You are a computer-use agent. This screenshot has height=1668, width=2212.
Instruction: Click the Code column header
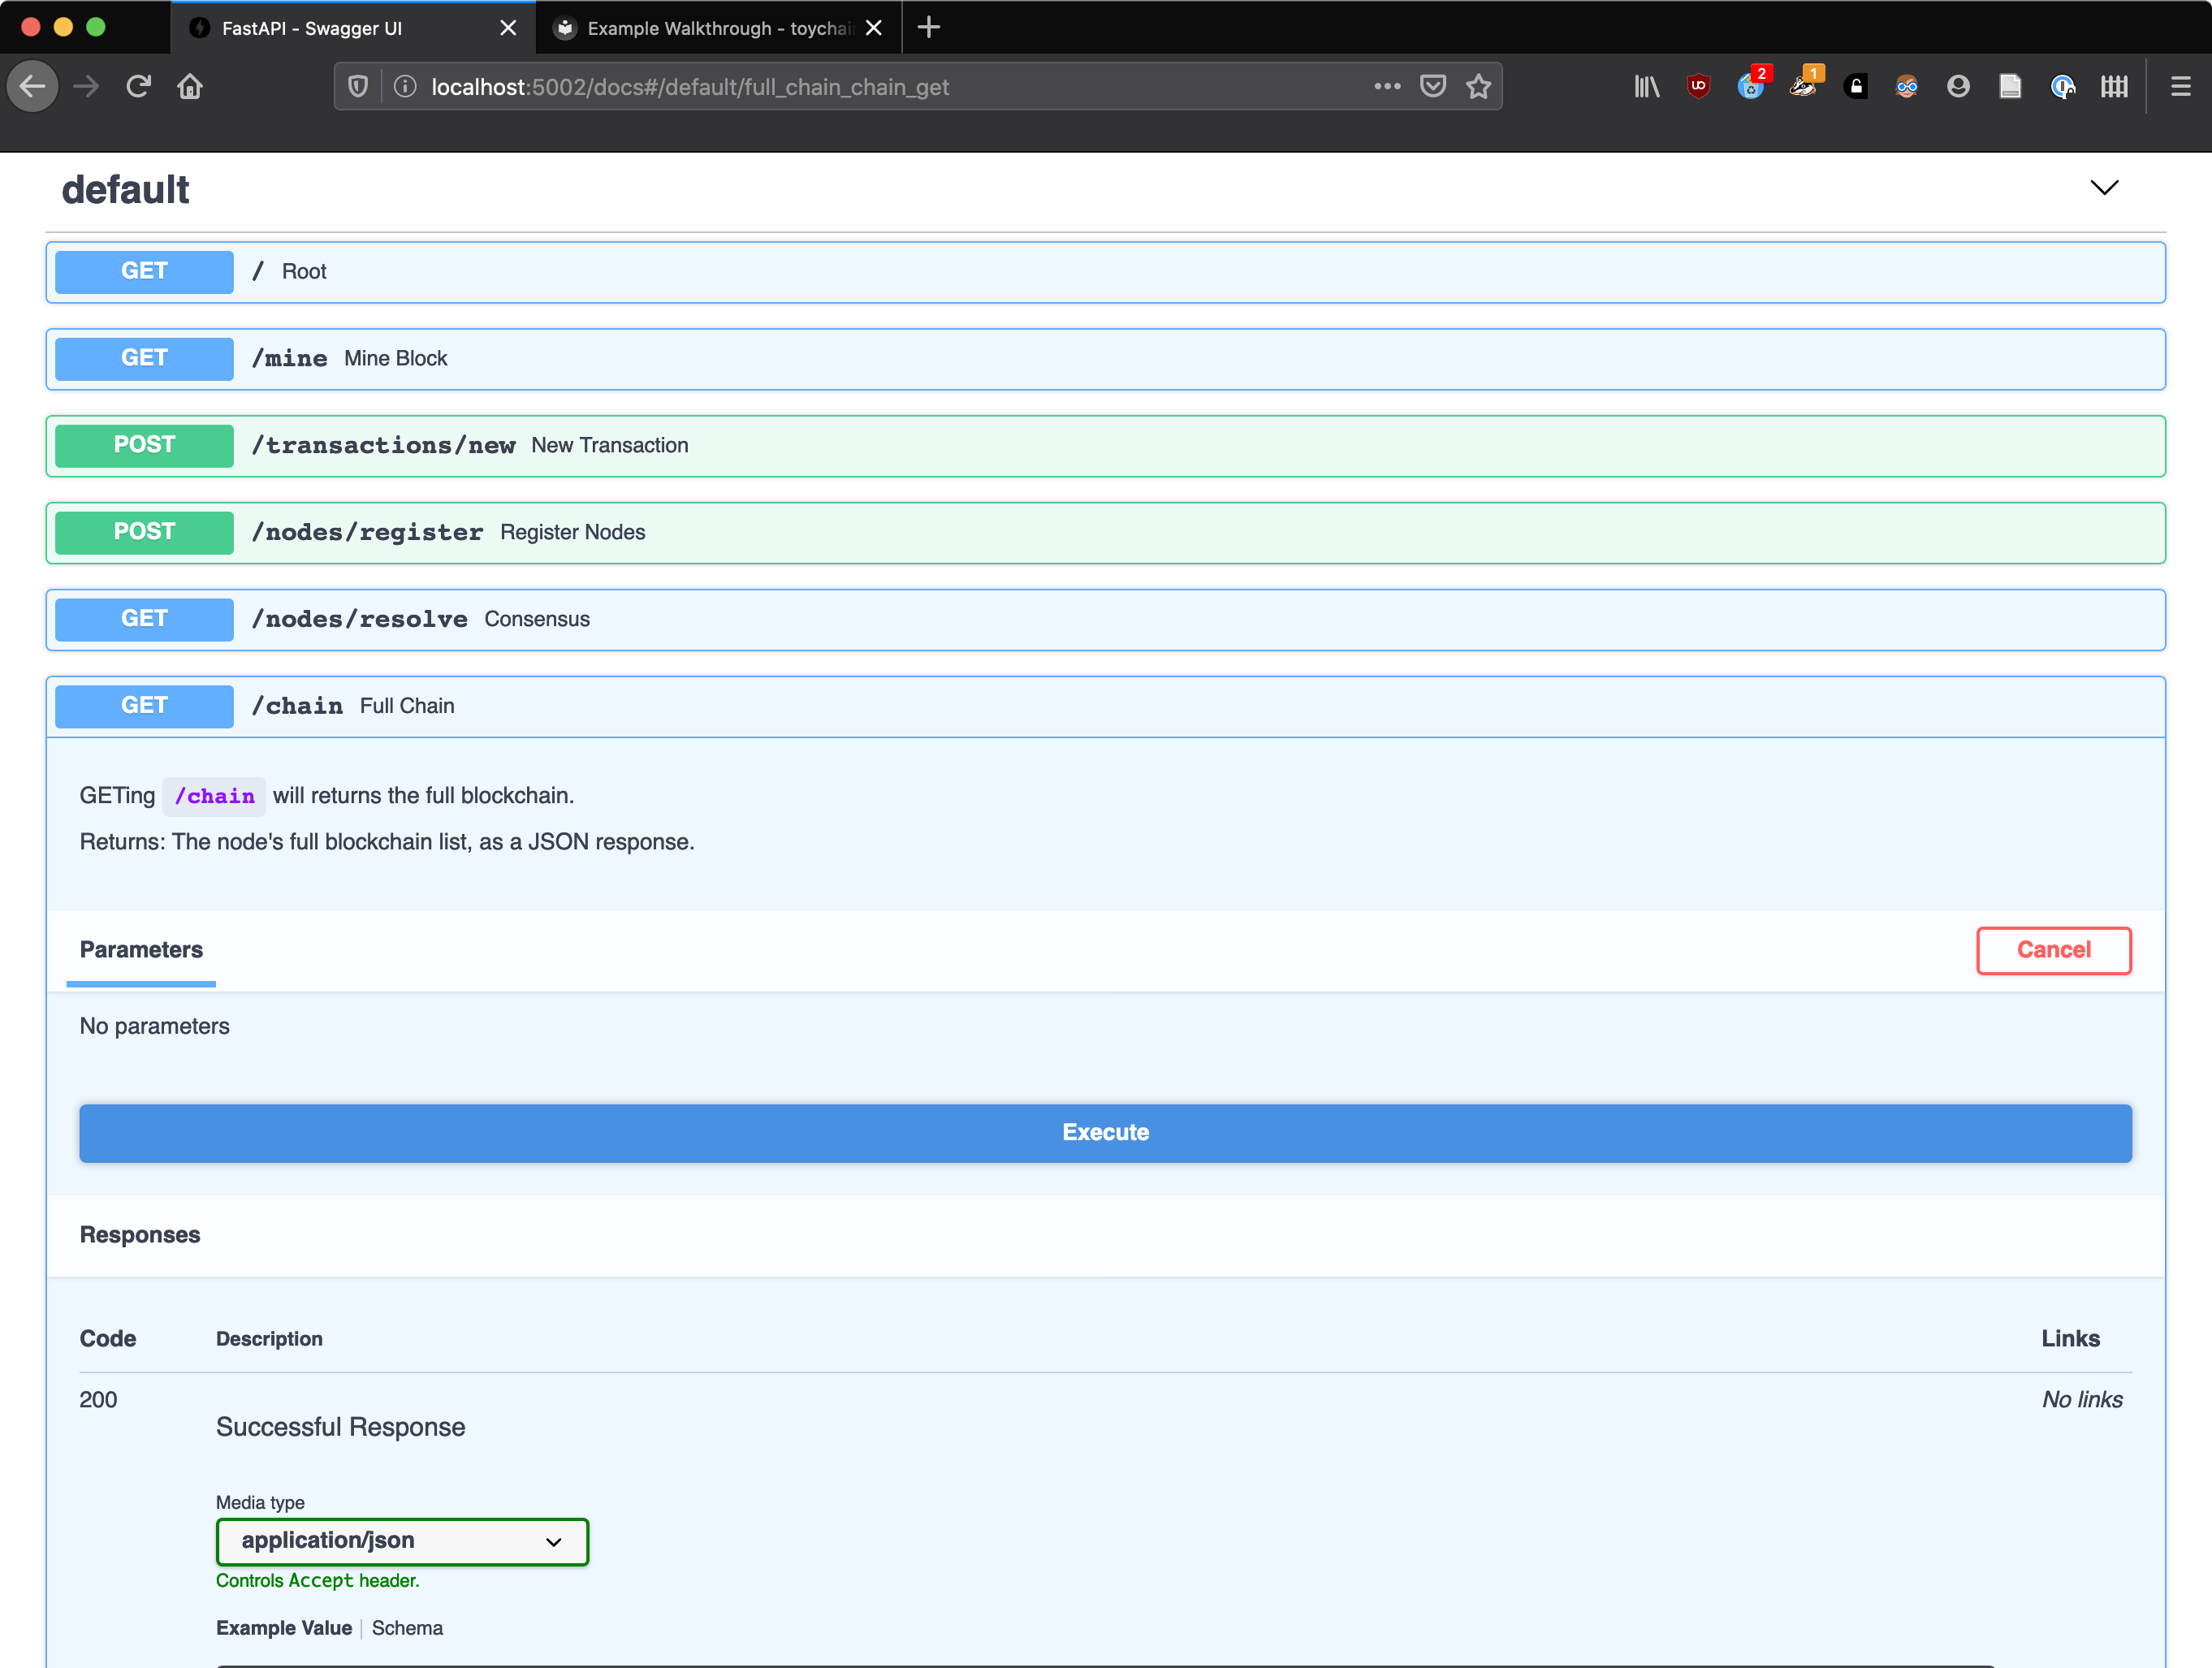coord(108,1339)
